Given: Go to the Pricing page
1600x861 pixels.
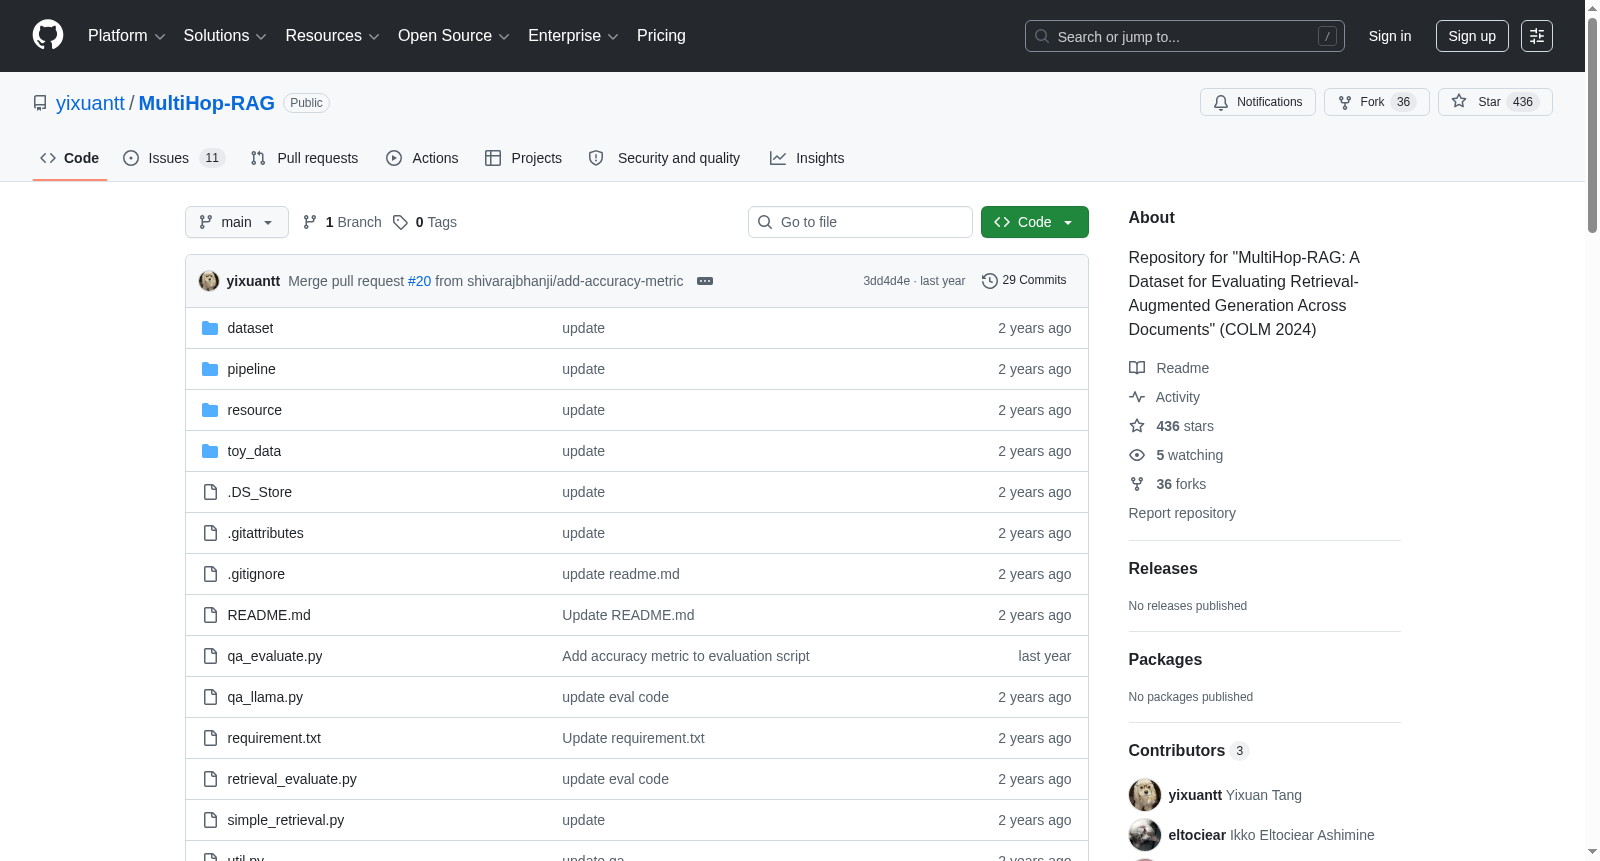Looking at the screenshot, I should click(x=661, y=36).
